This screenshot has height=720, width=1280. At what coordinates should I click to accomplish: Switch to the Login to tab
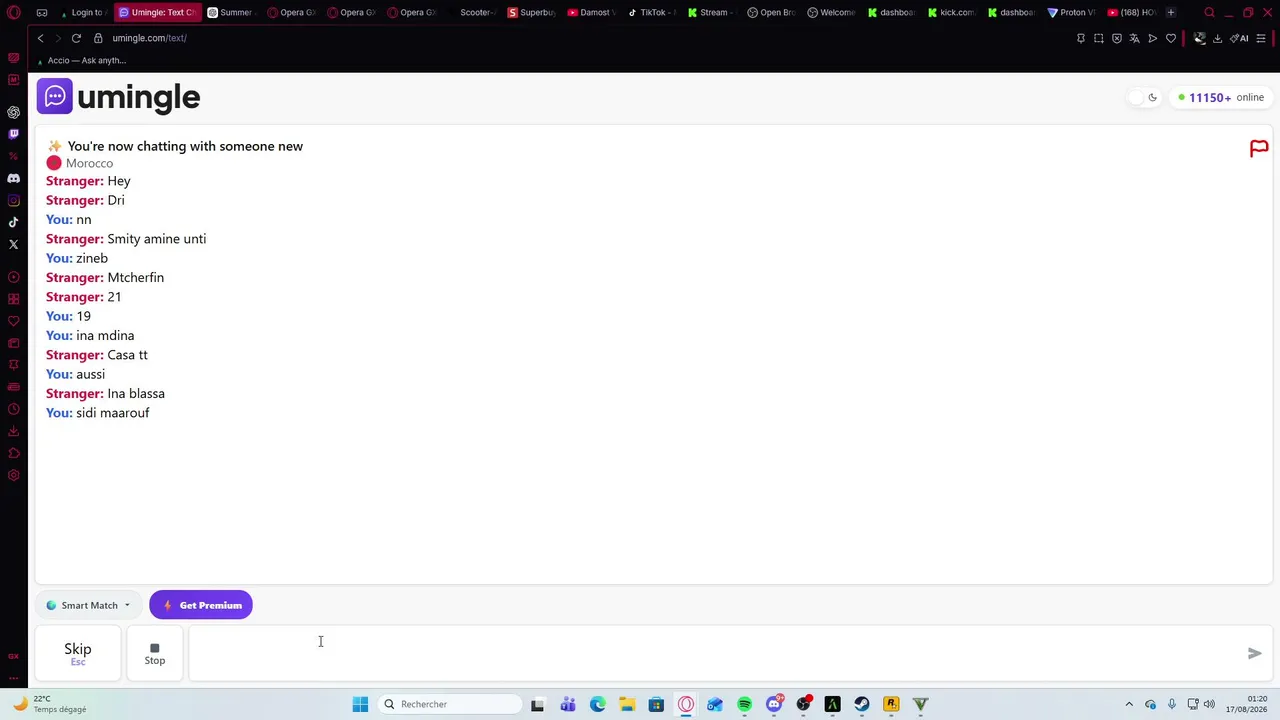pyautogui.click(x=83, y=13)
